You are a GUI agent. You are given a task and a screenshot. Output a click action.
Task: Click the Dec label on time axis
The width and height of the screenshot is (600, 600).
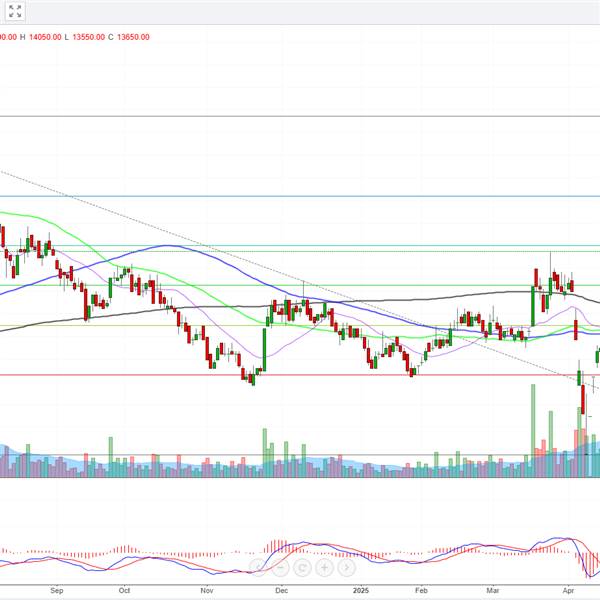(x=281, y=590)
